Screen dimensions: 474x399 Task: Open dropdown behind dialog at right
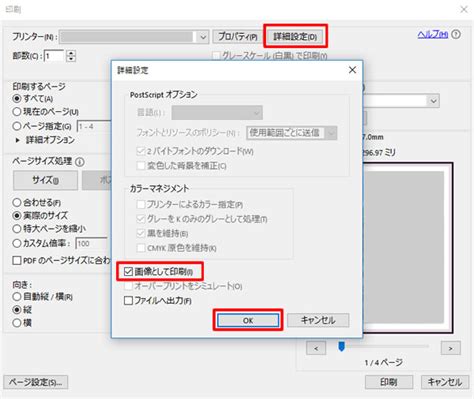(x=433, y=101)
